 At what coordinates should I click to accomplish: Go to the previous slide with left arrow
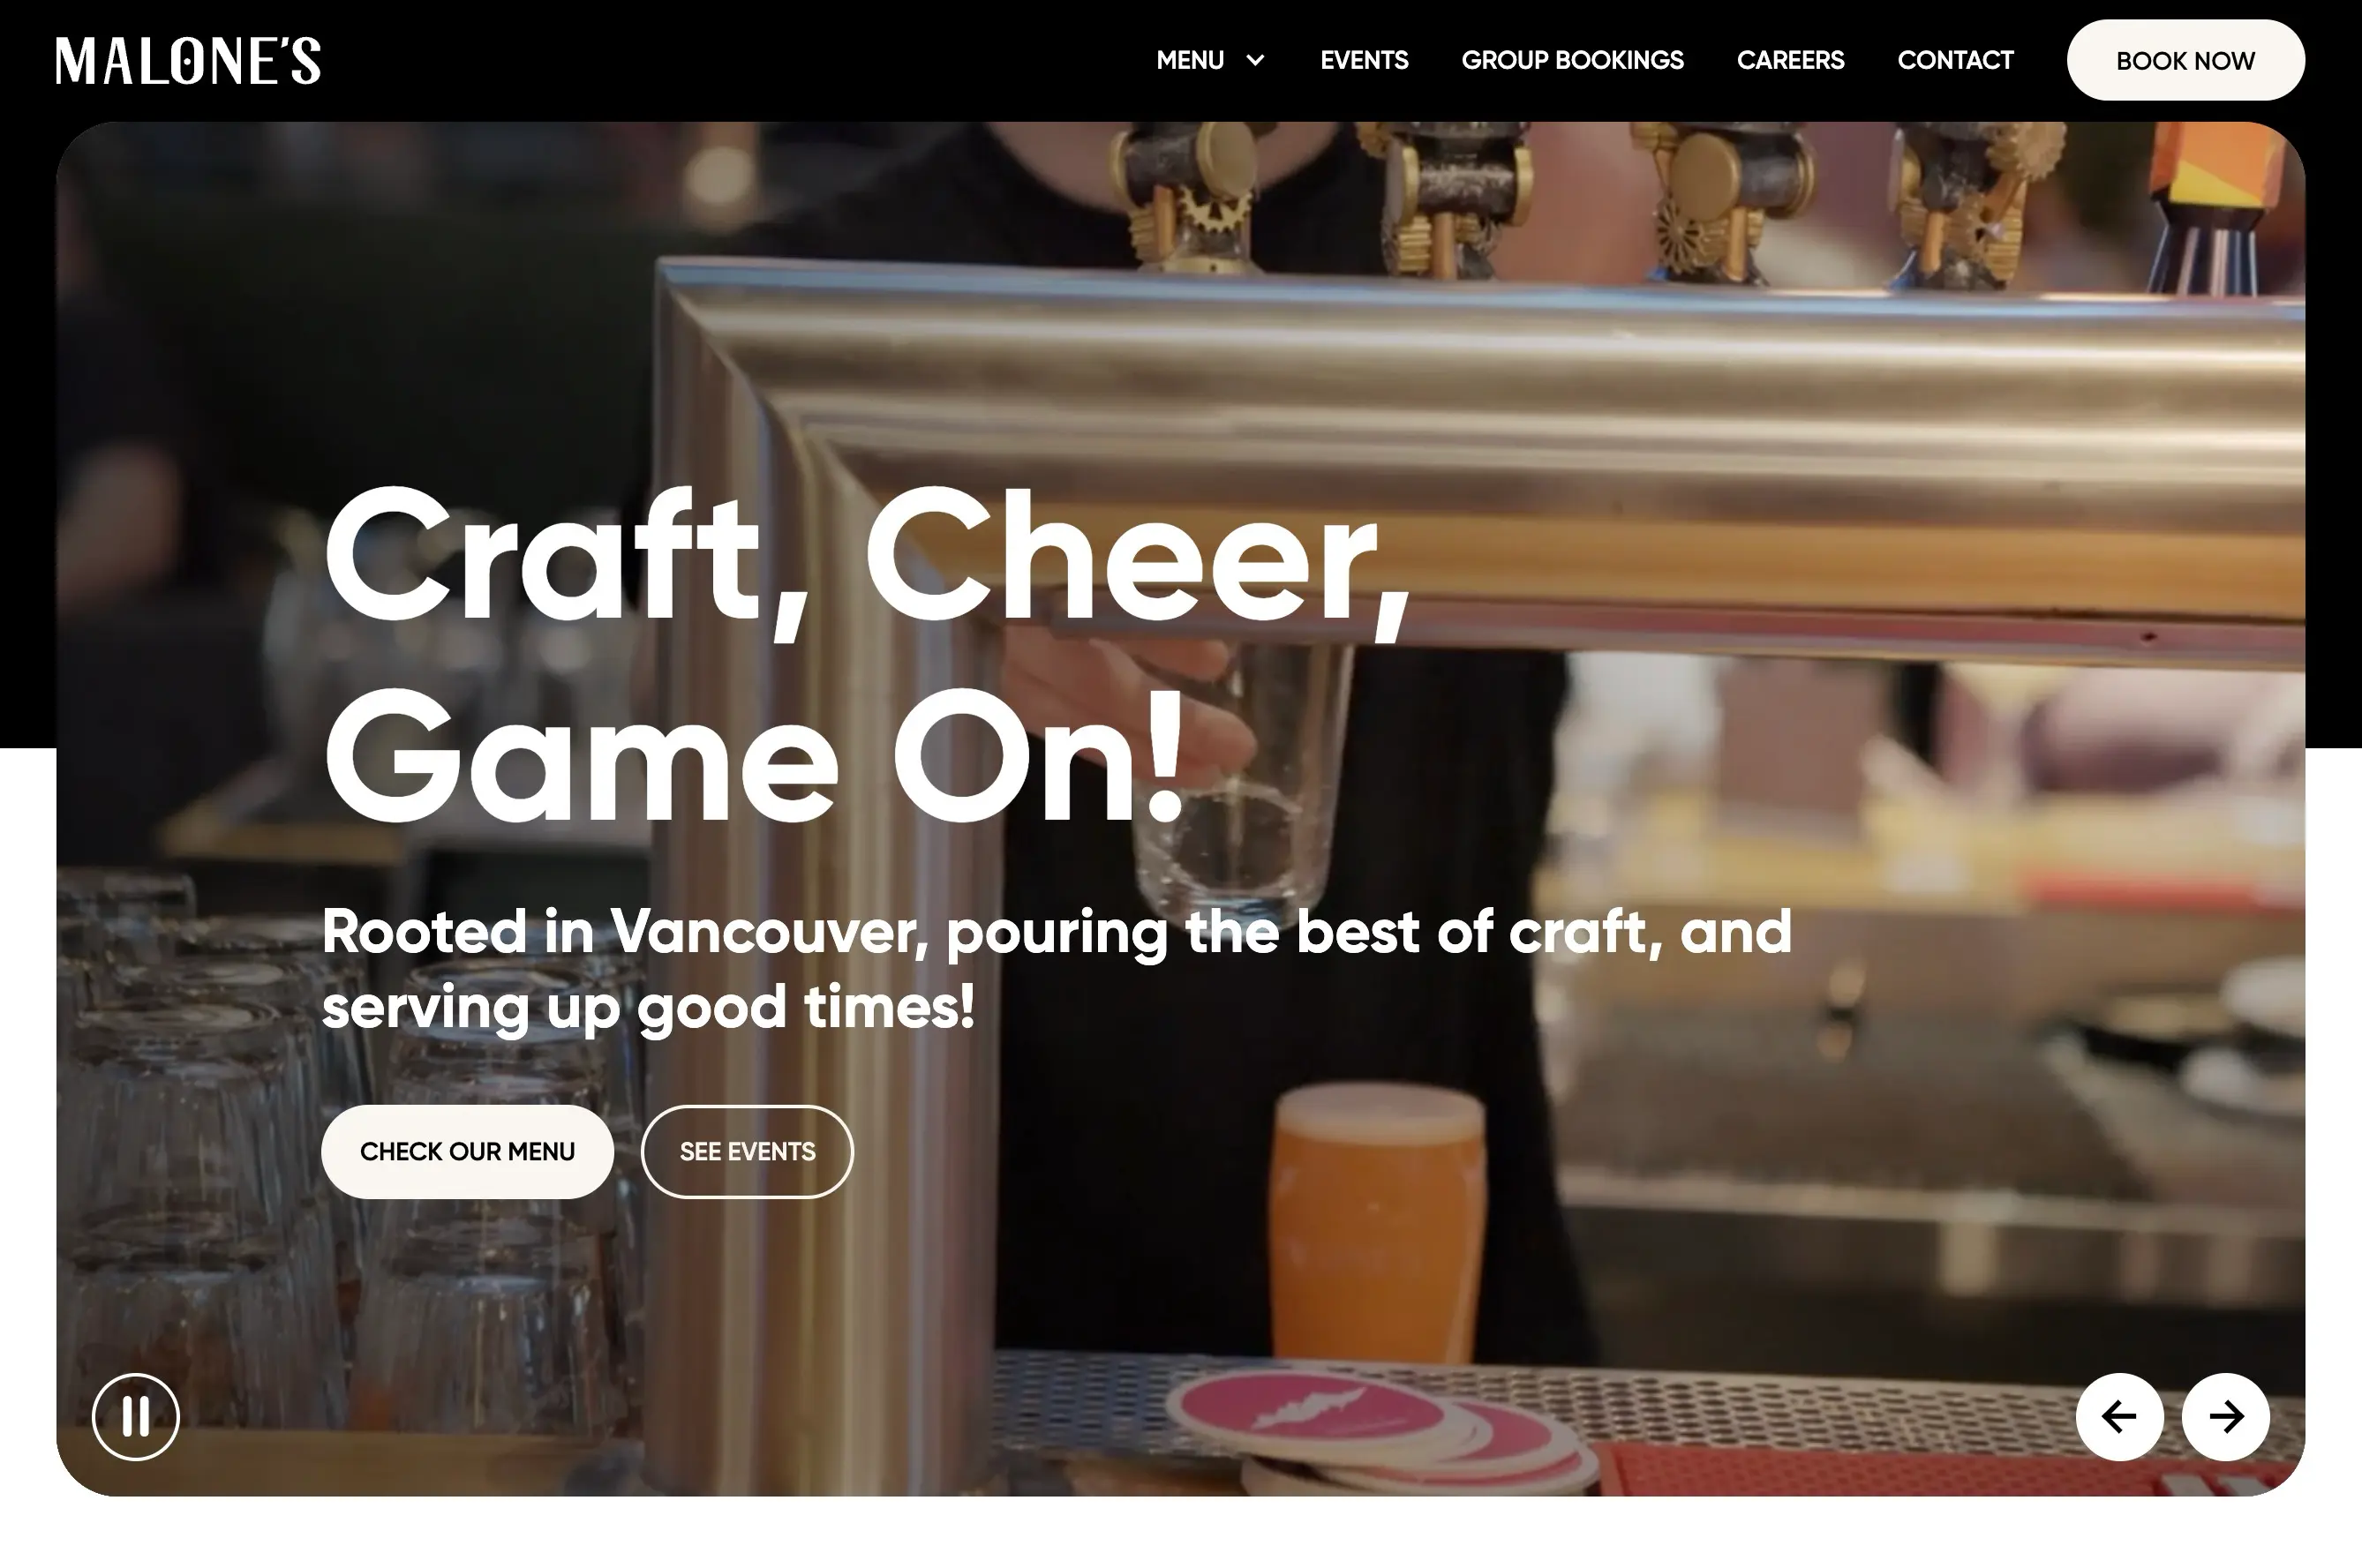click(2119, 1416)
